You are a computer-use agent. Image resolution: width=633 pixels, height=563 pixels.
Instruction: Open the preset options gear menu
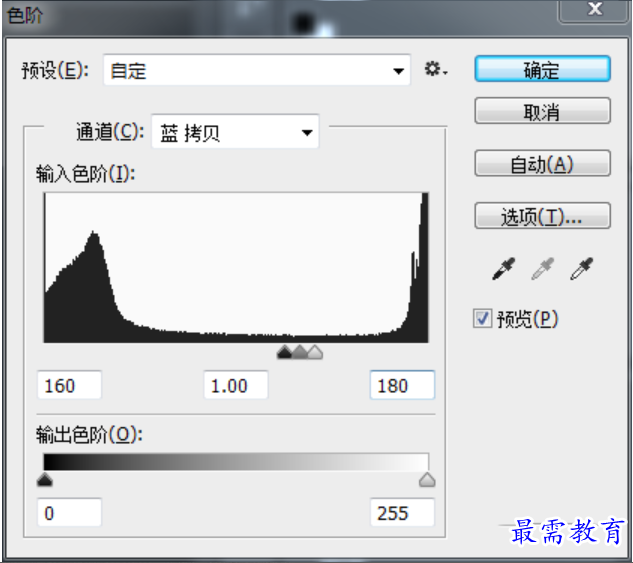[x=435, y=69]
